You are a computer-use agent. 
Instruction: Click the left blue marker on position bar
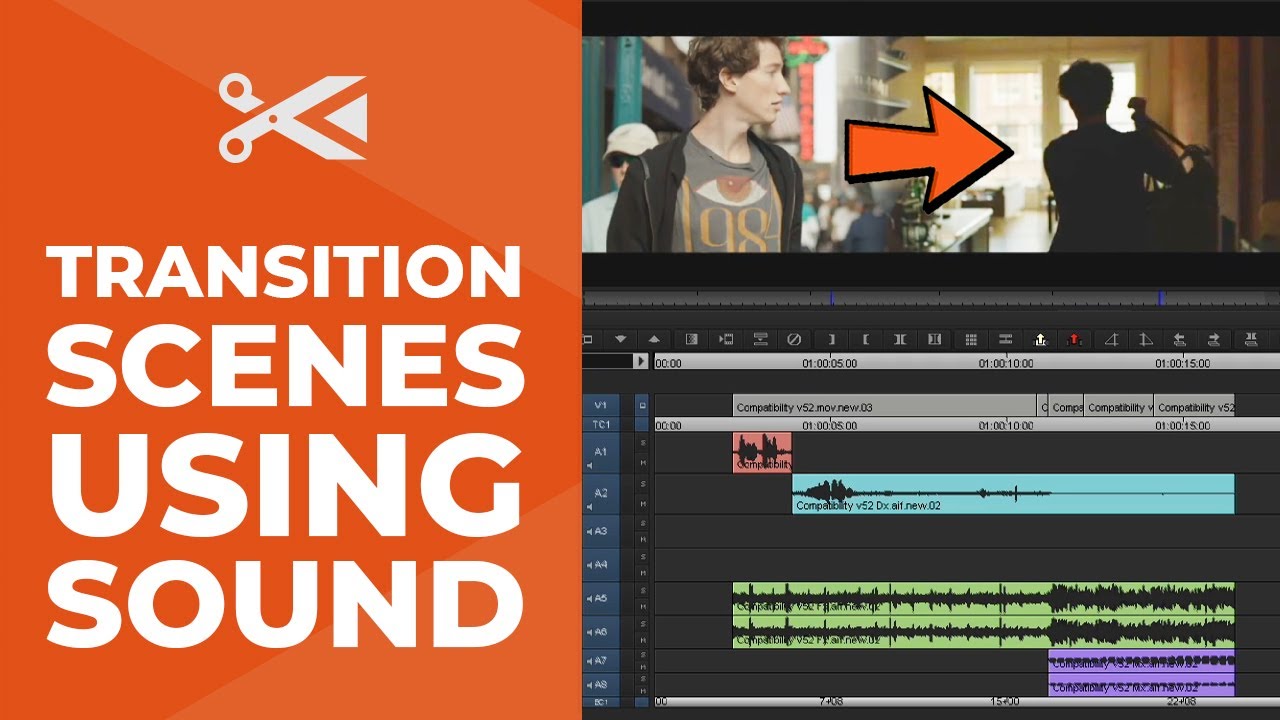pyautogui.click(x=831, y=298)
